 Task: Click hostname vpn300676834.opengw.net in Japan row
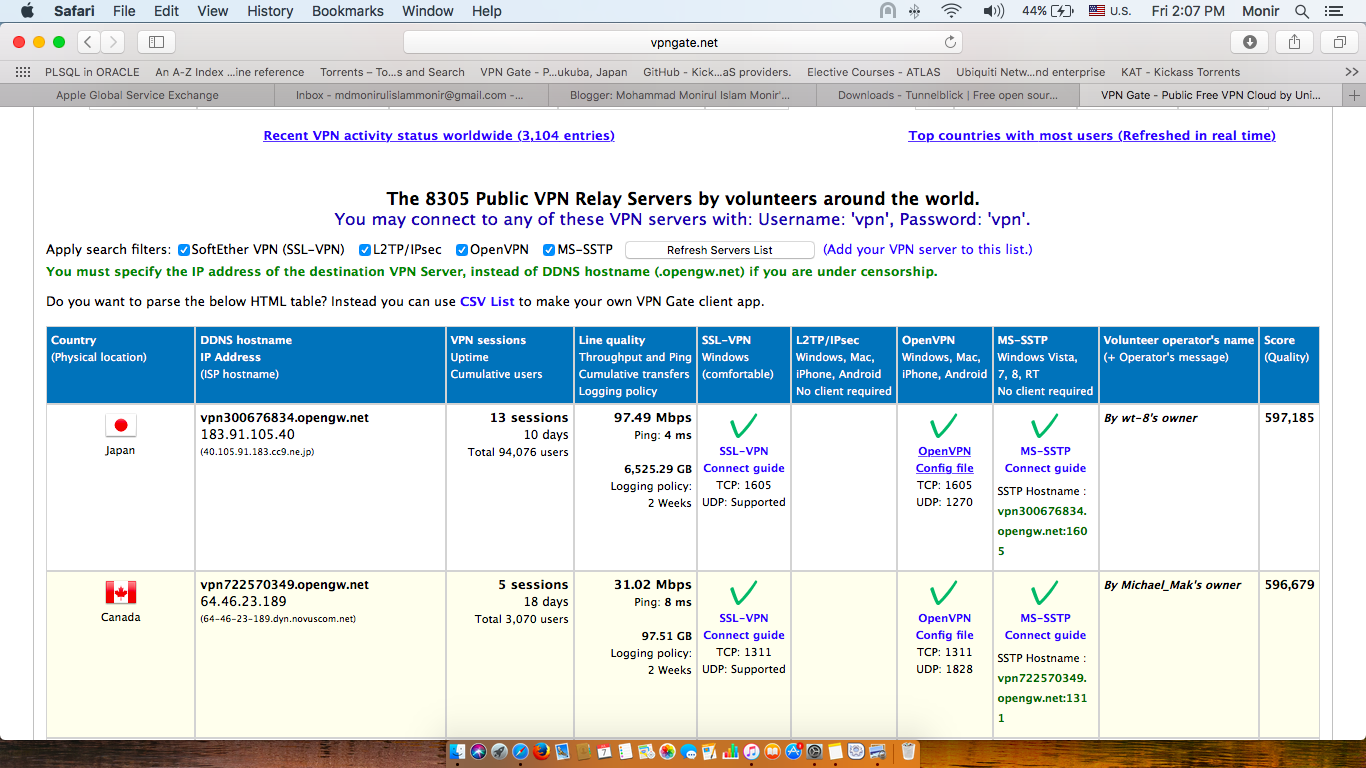(284, 418)
